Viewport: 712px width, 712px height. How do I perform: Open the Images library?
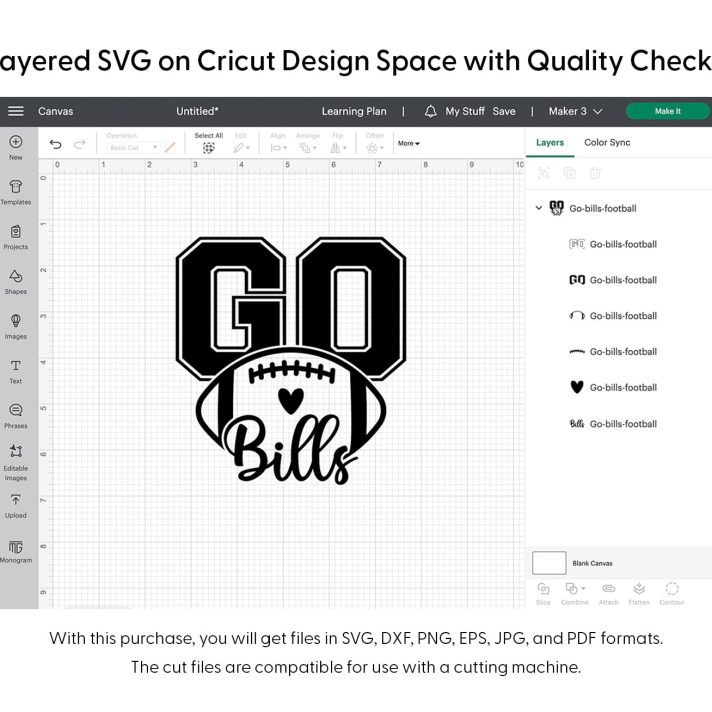[x=16, y=326]
